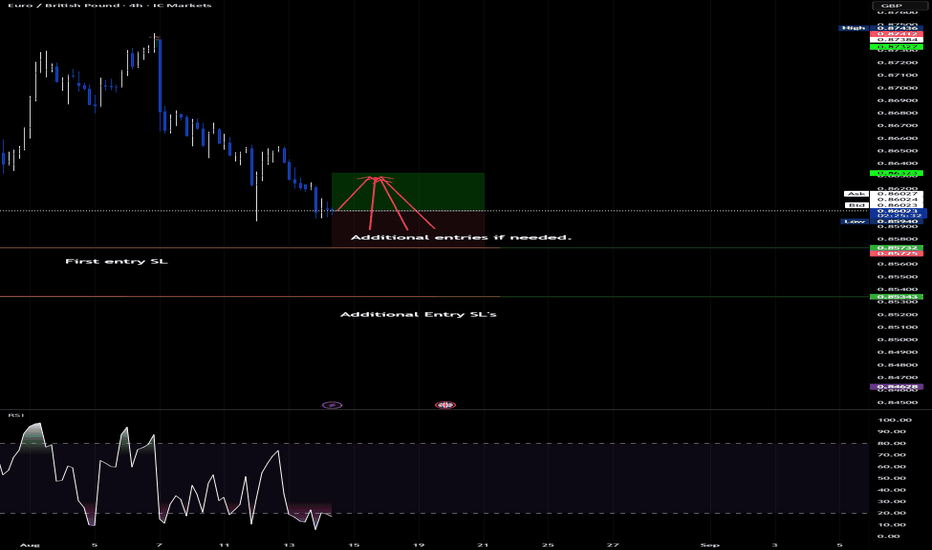Image resolution: width=932 pixels, height=550 pixels.
Task: Click the green 0.85343 price tag
Action: [896, 297]
